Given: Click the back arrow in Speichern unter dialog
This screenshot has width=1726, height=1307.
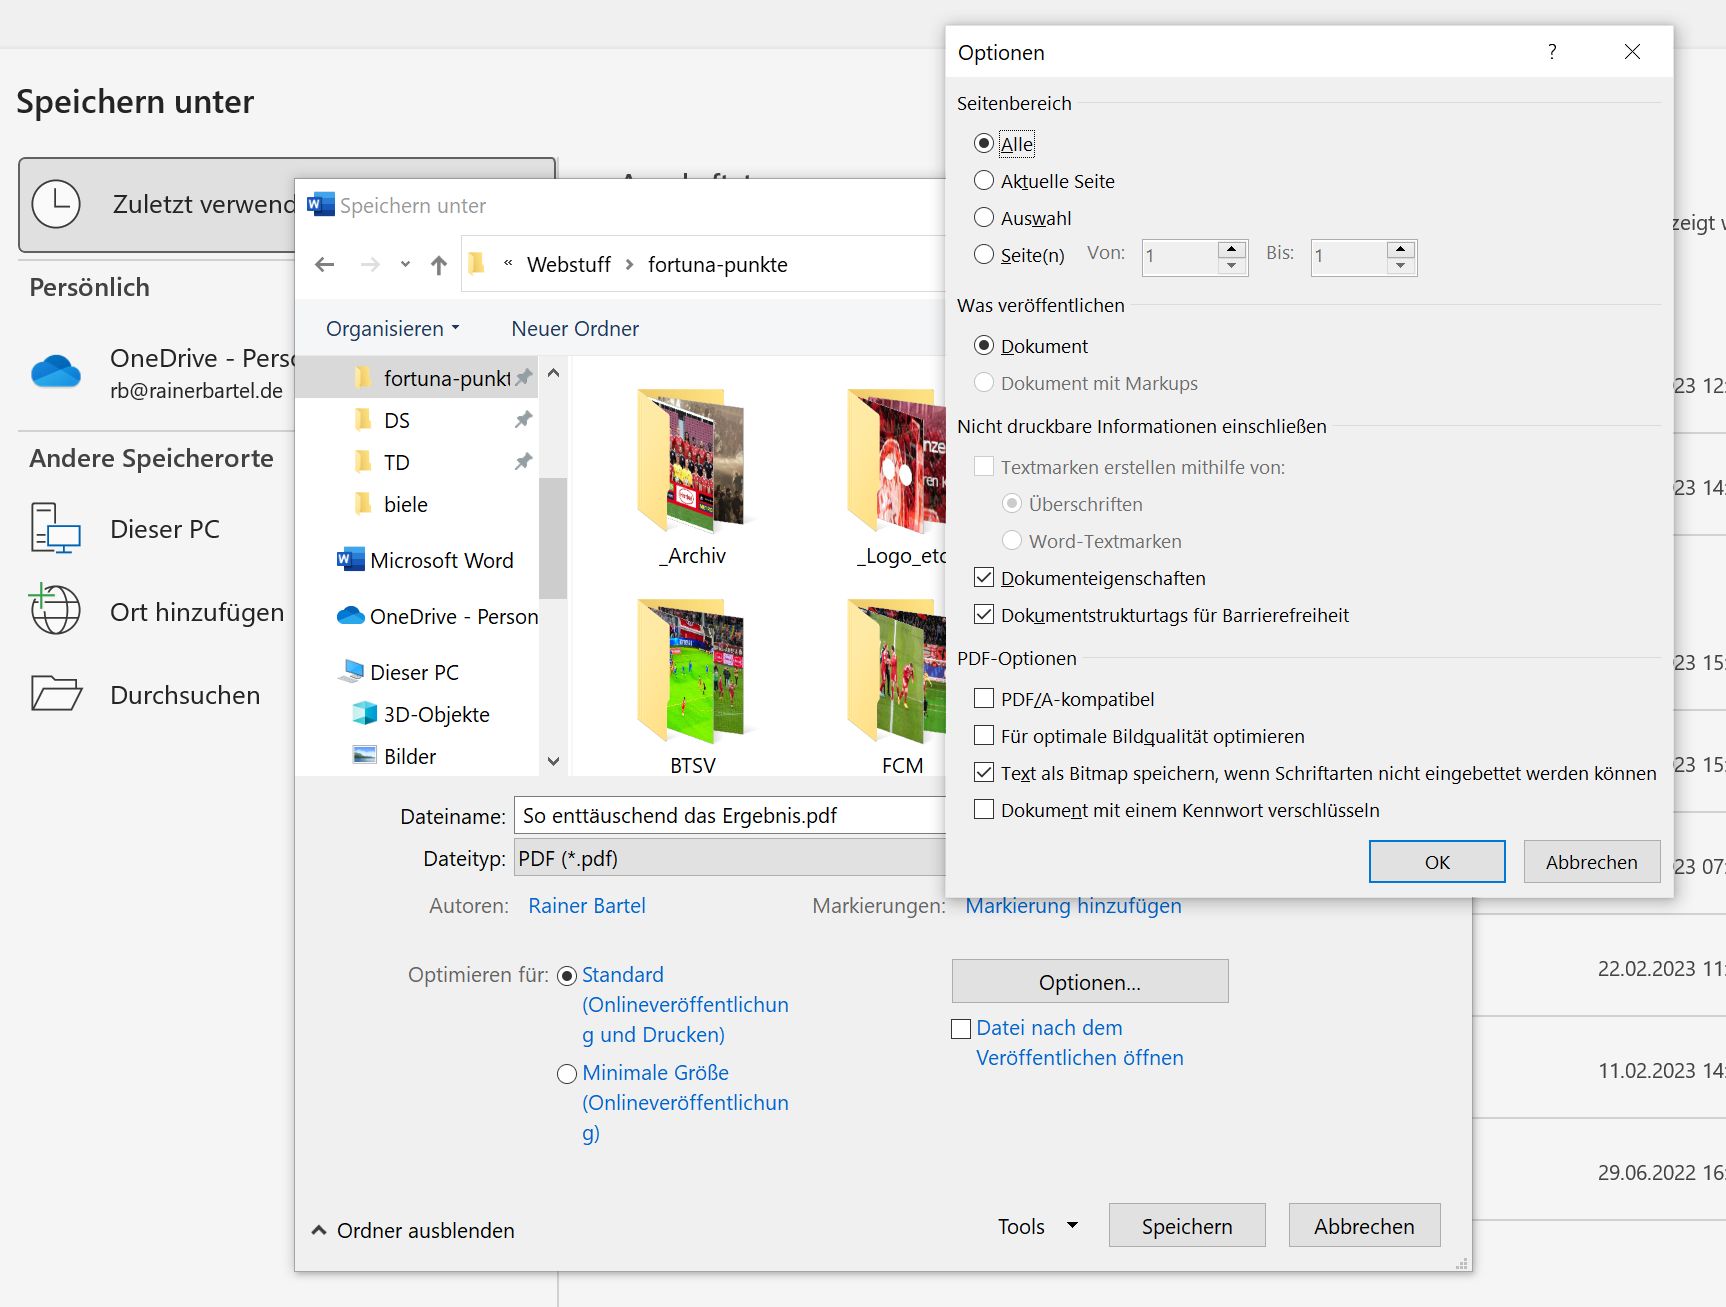Looking at the screenshot, I should [x=324, y=265].
